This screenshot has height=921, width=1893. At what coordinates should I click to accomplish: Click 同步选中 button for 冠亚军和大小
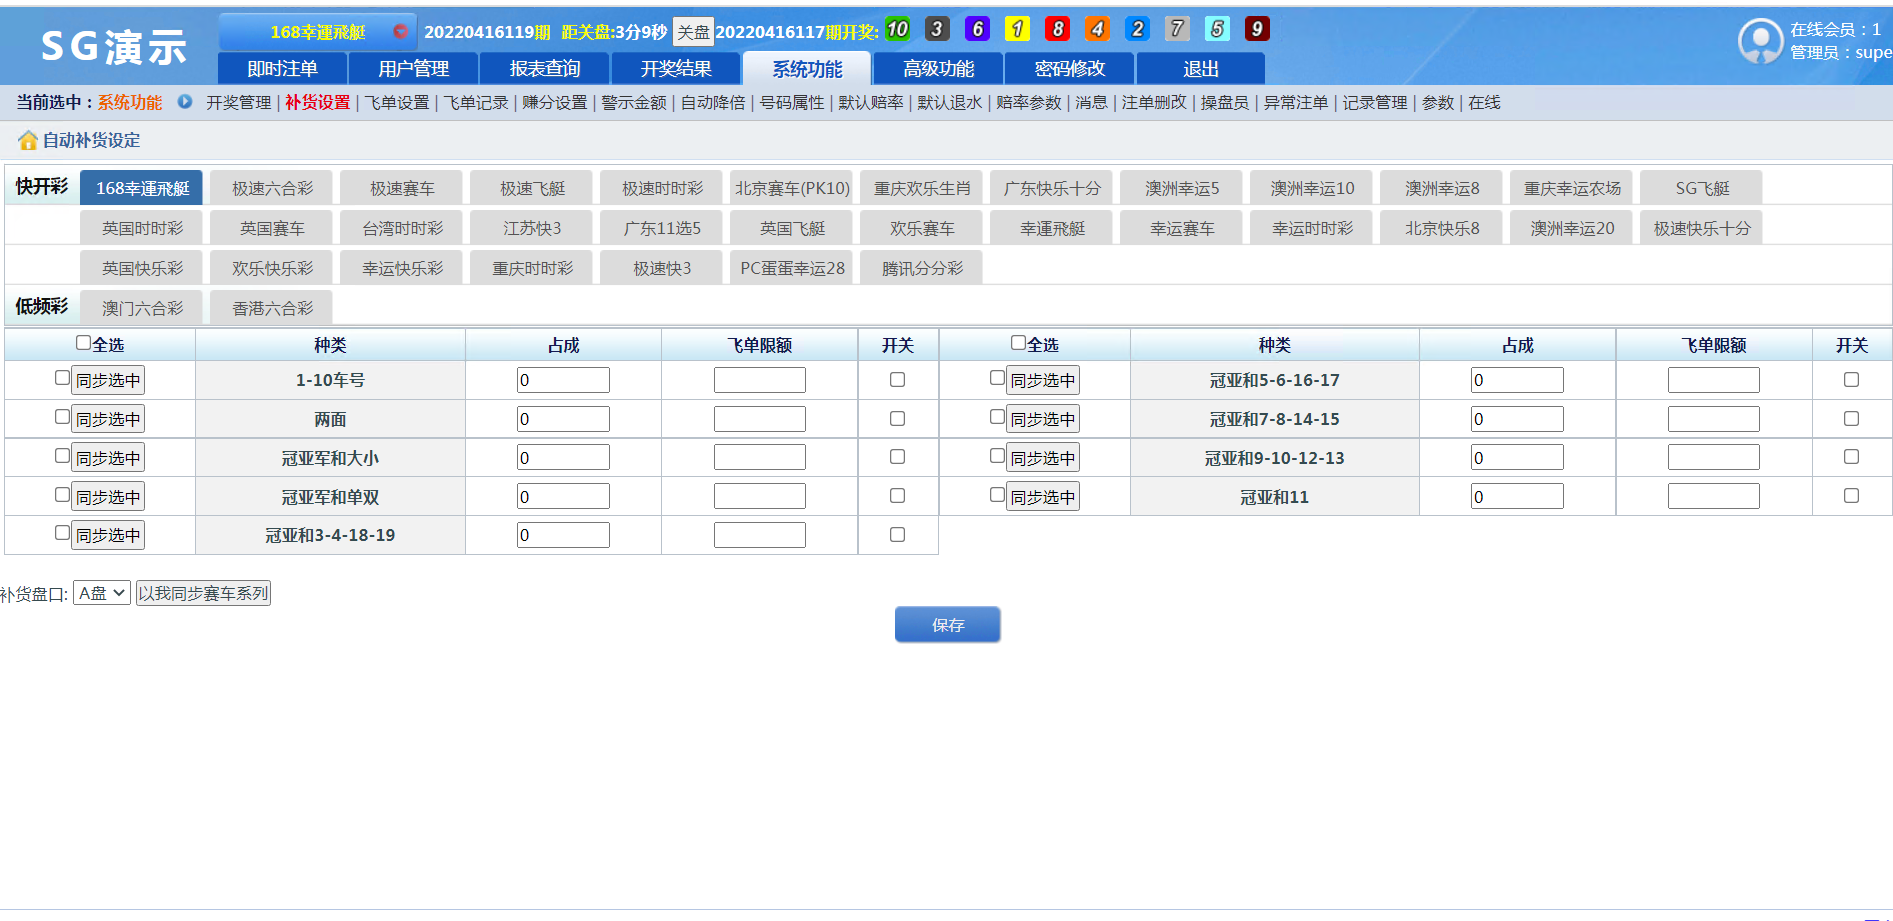tap(108, 458)
